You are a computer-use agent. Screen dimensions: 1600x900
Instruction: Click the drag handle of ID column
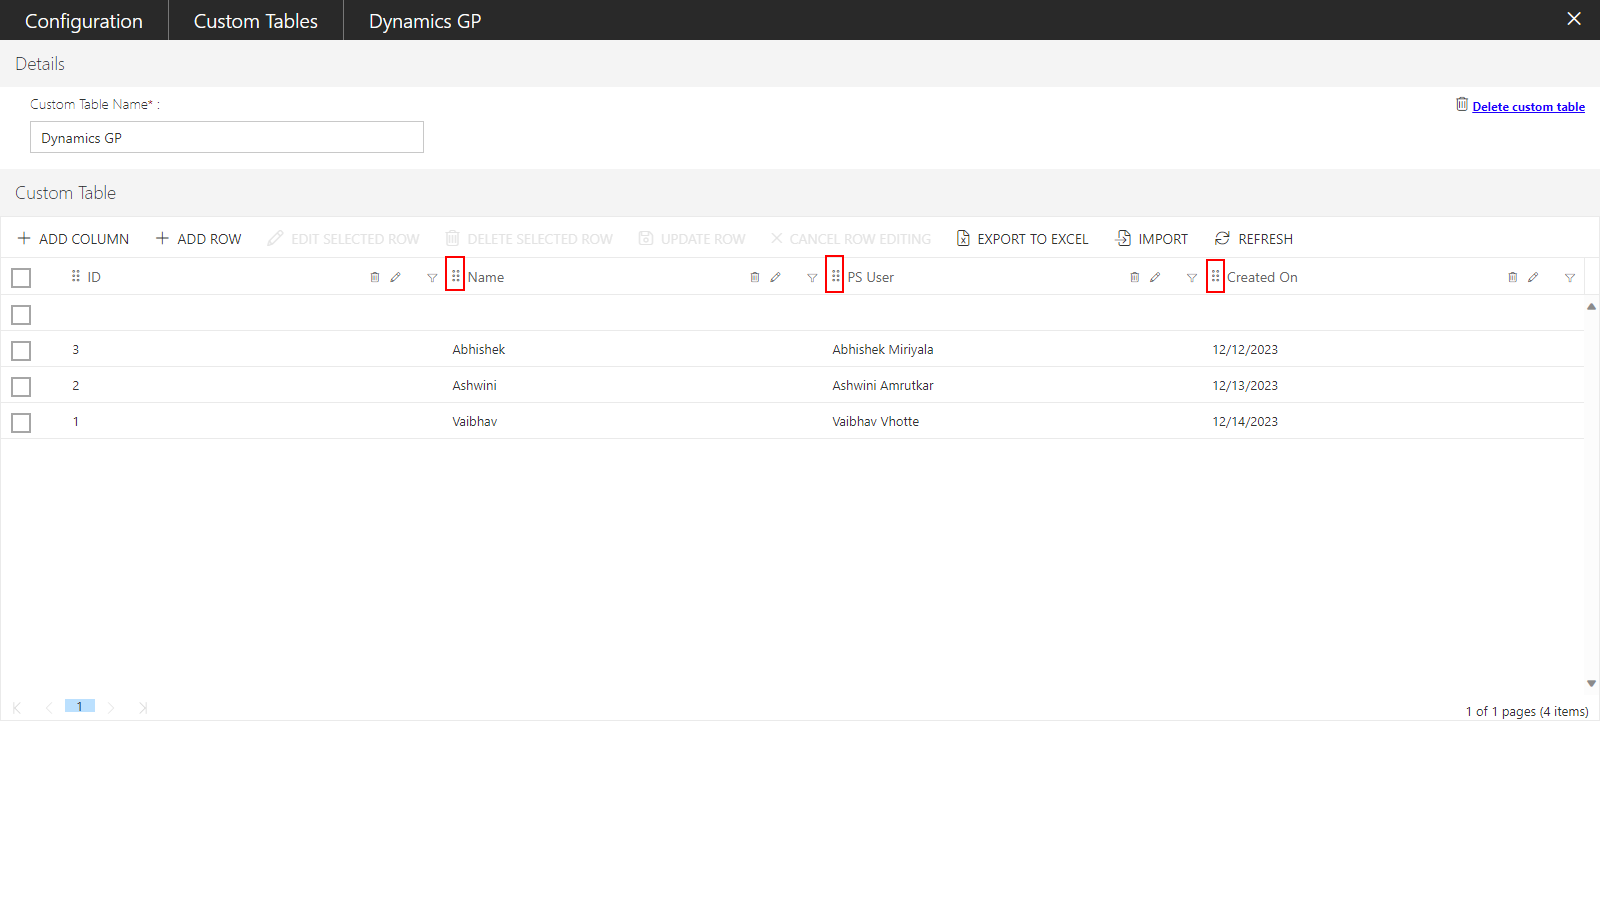(76, 276)
